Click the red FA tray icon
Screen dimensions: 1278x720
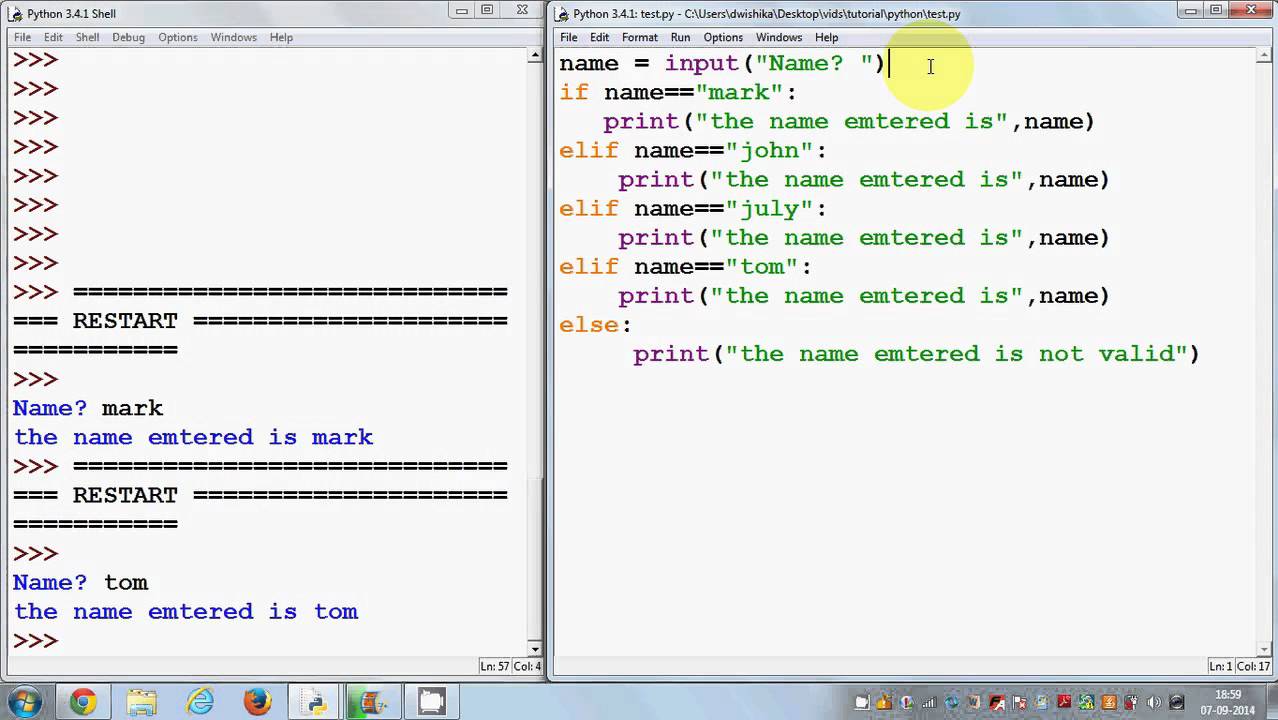[997, 702]
